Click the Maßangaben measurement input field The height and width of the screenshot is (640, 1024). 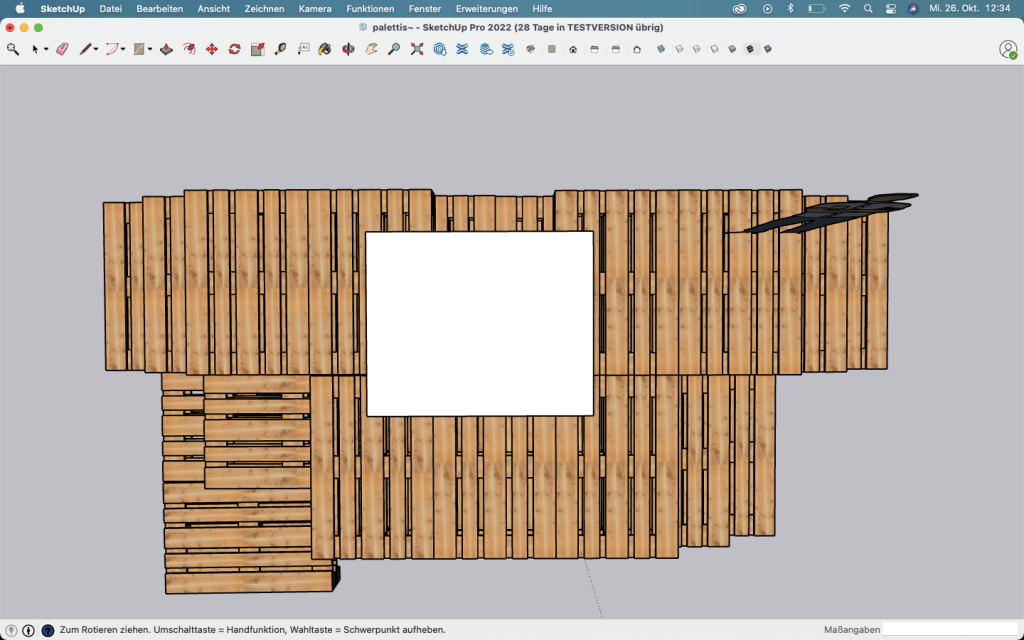click(x=948, y=629)
